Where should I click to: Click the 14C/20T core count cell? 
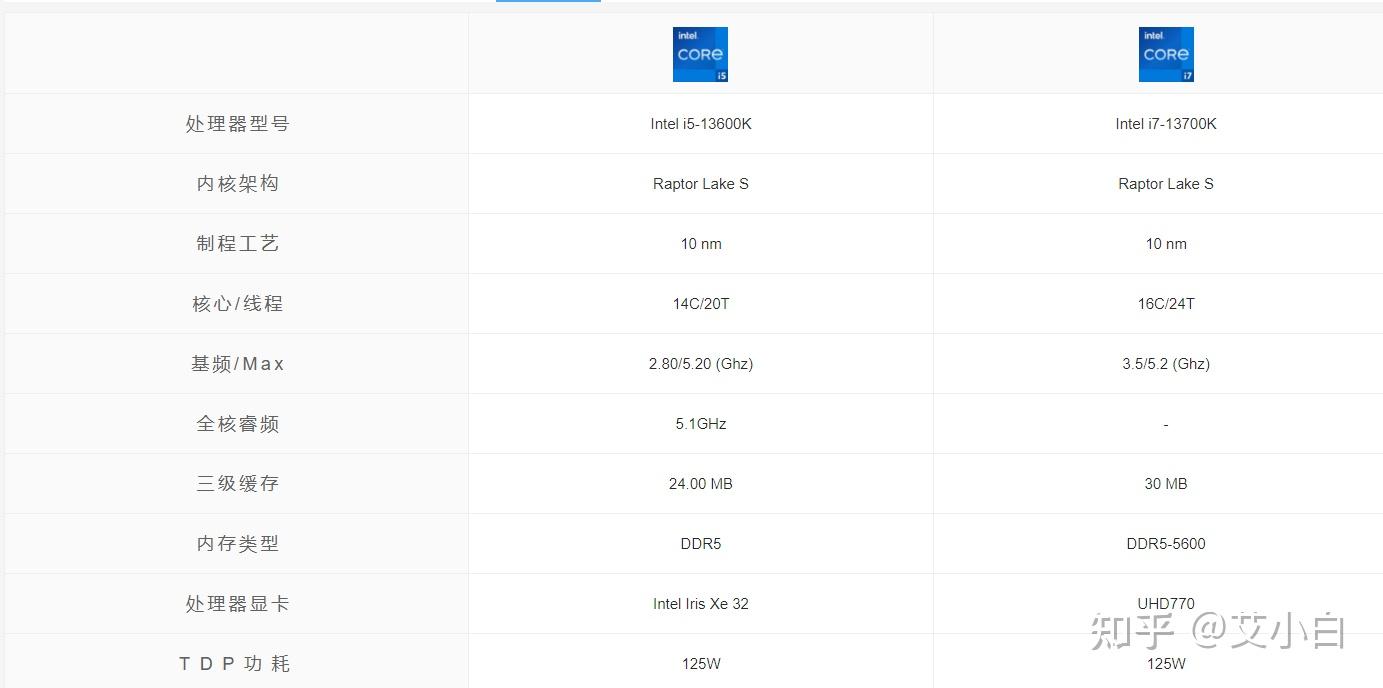(x=701, y=304)
